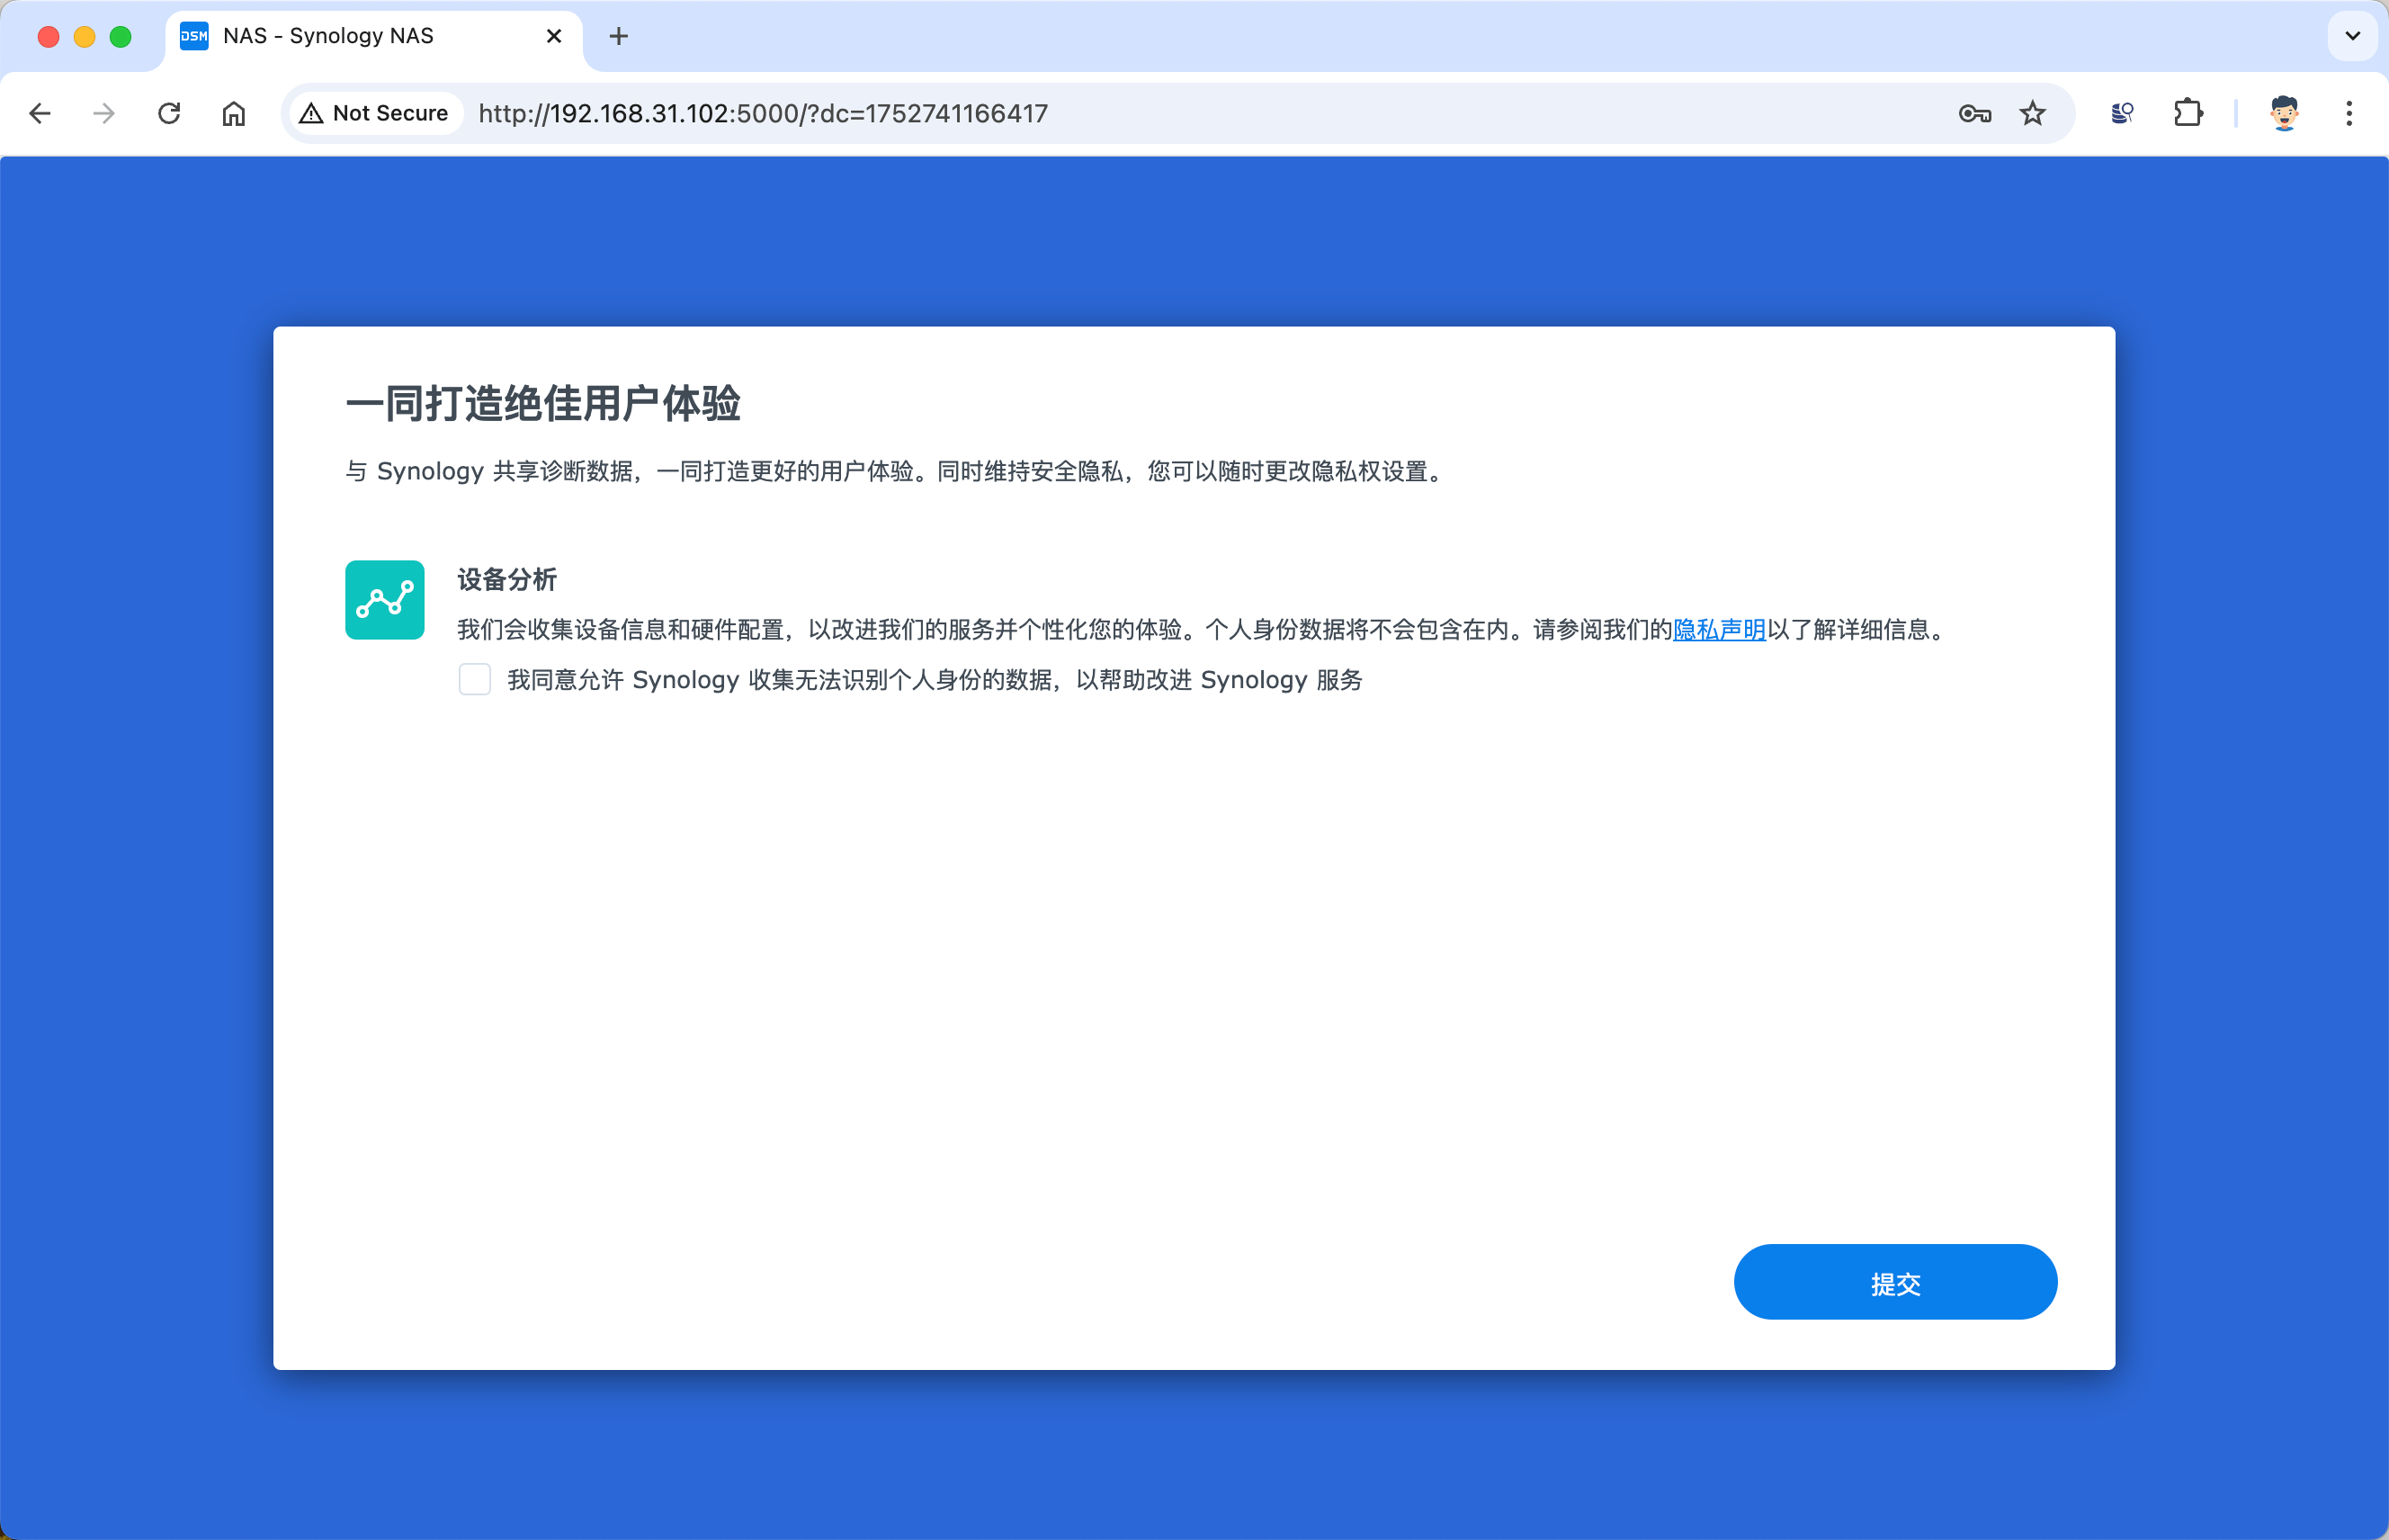Open the Extensions puzzle icon
Image resolution: width=2389 pixels, height=1540 pixels.
click(2187, 114)
